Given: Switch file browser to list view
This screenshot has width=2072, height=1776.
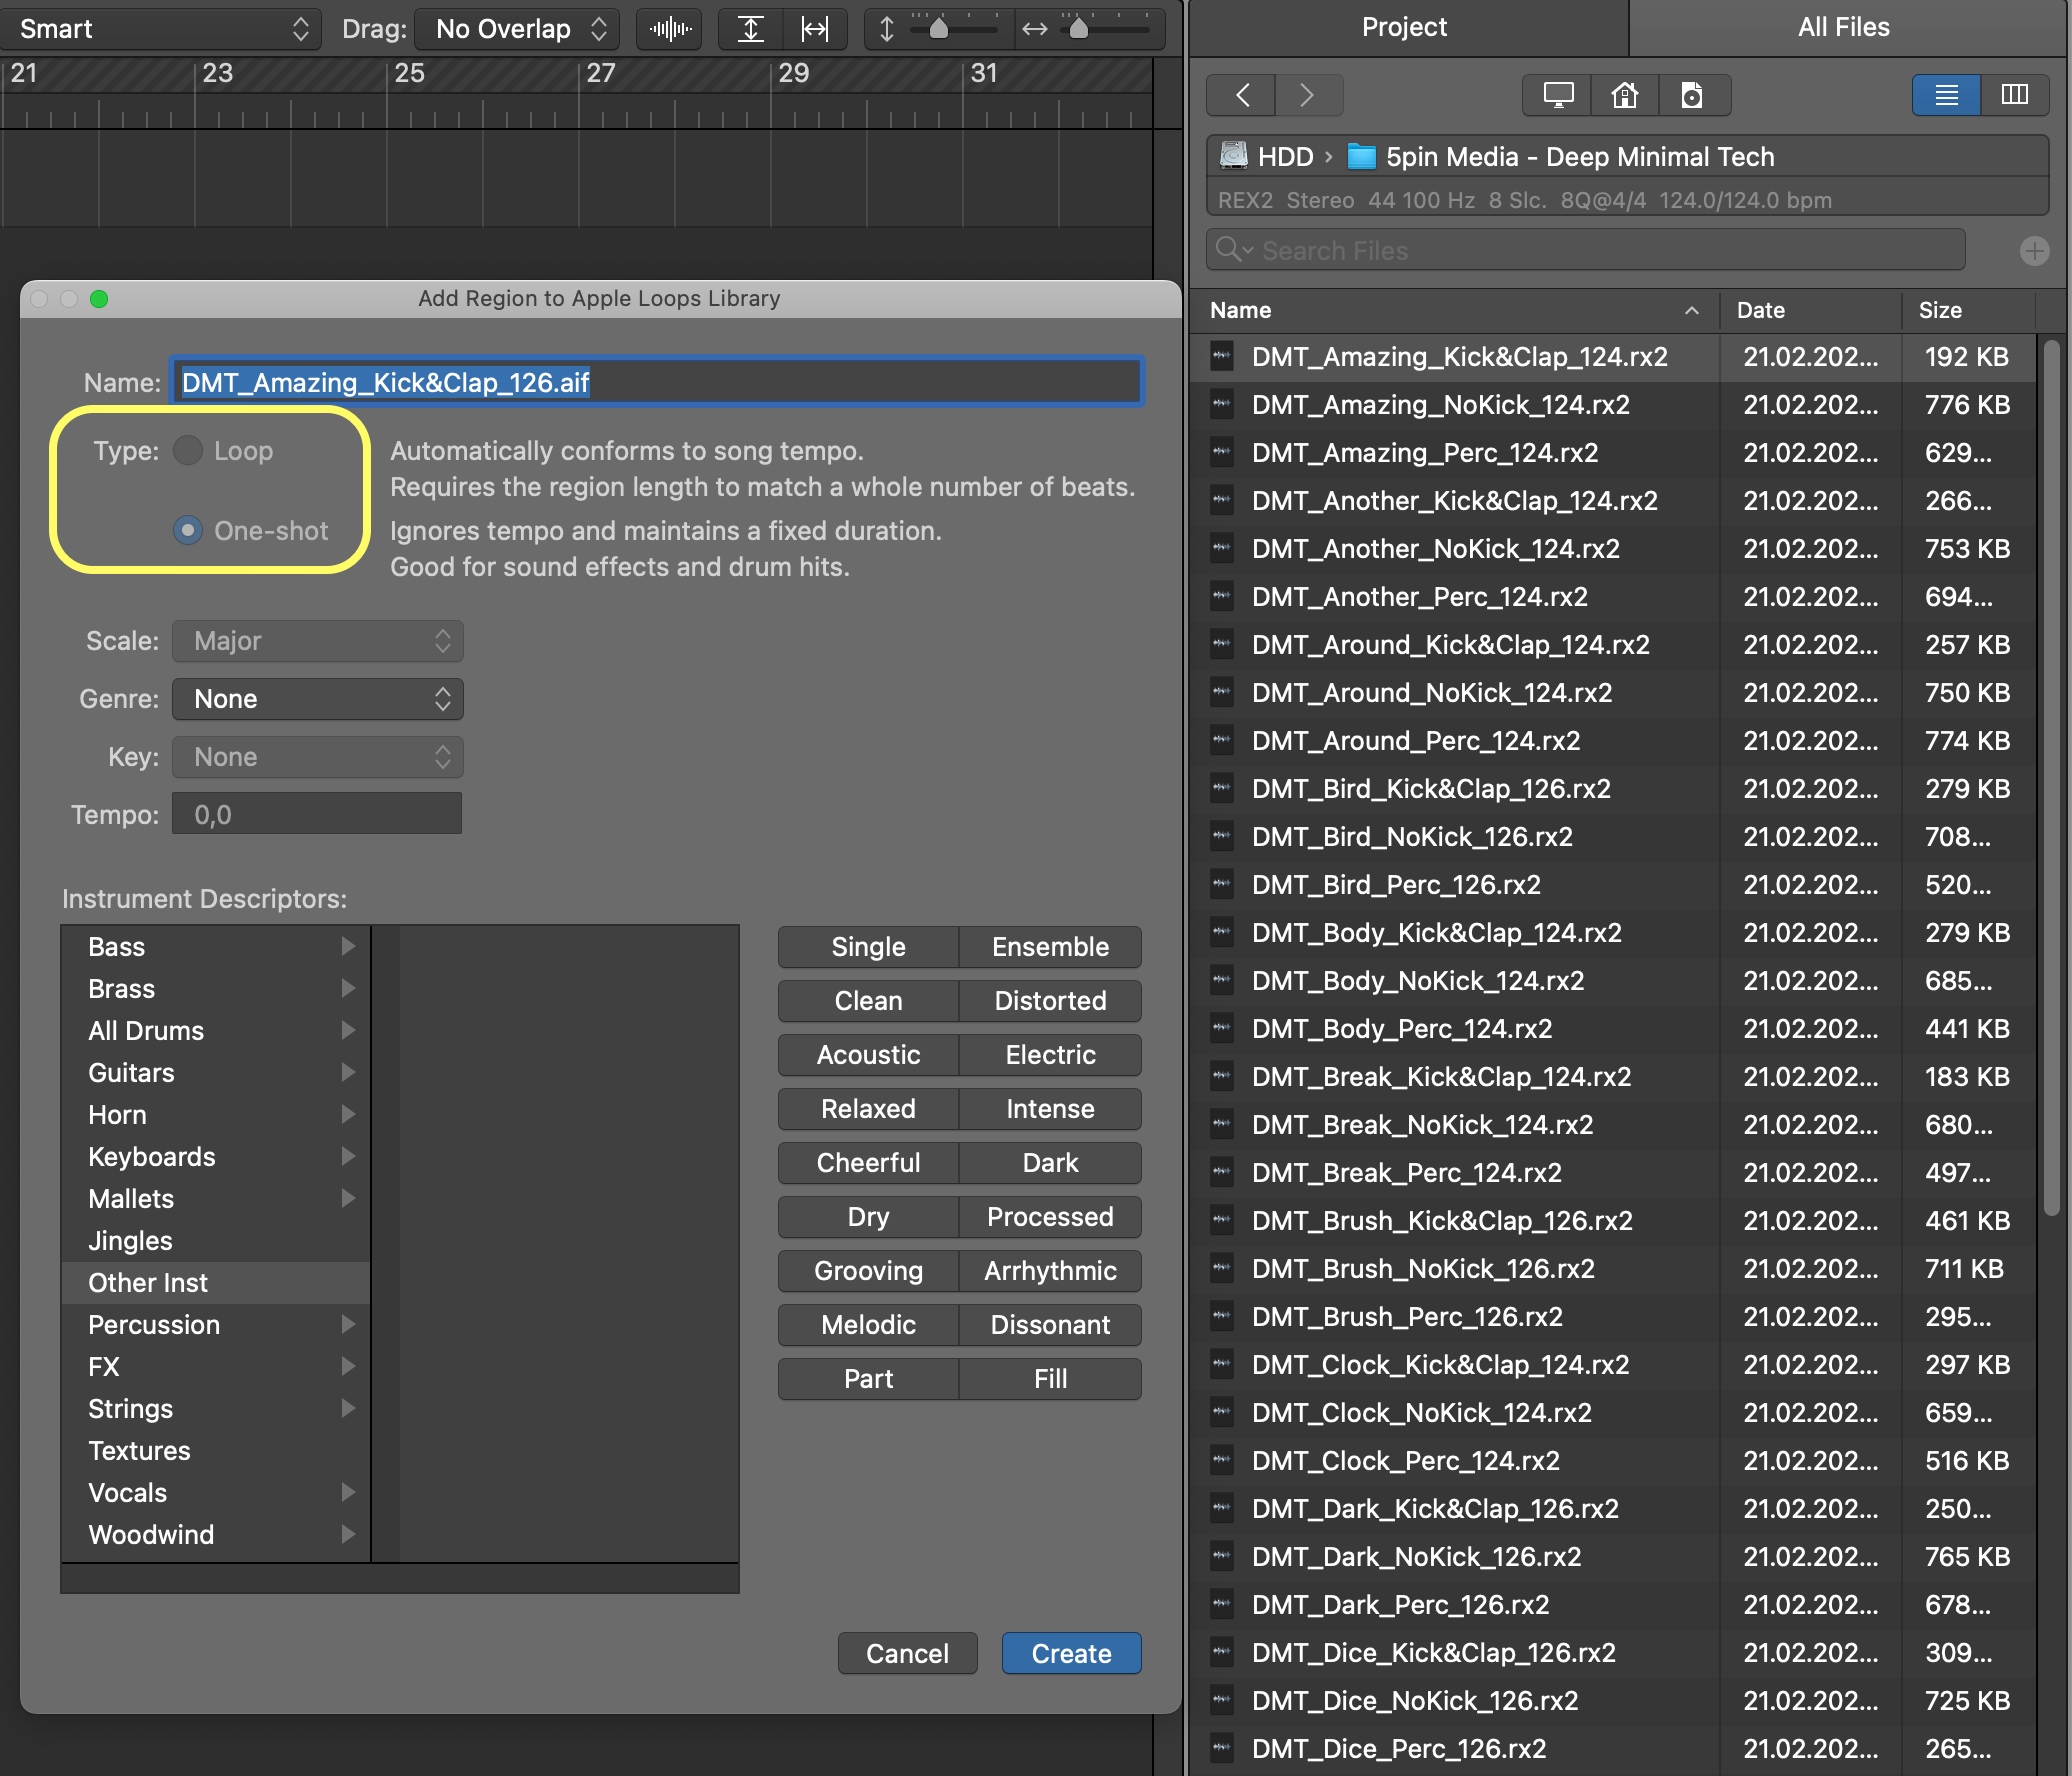Looking at the screenshot, I should pos(1946,95).
